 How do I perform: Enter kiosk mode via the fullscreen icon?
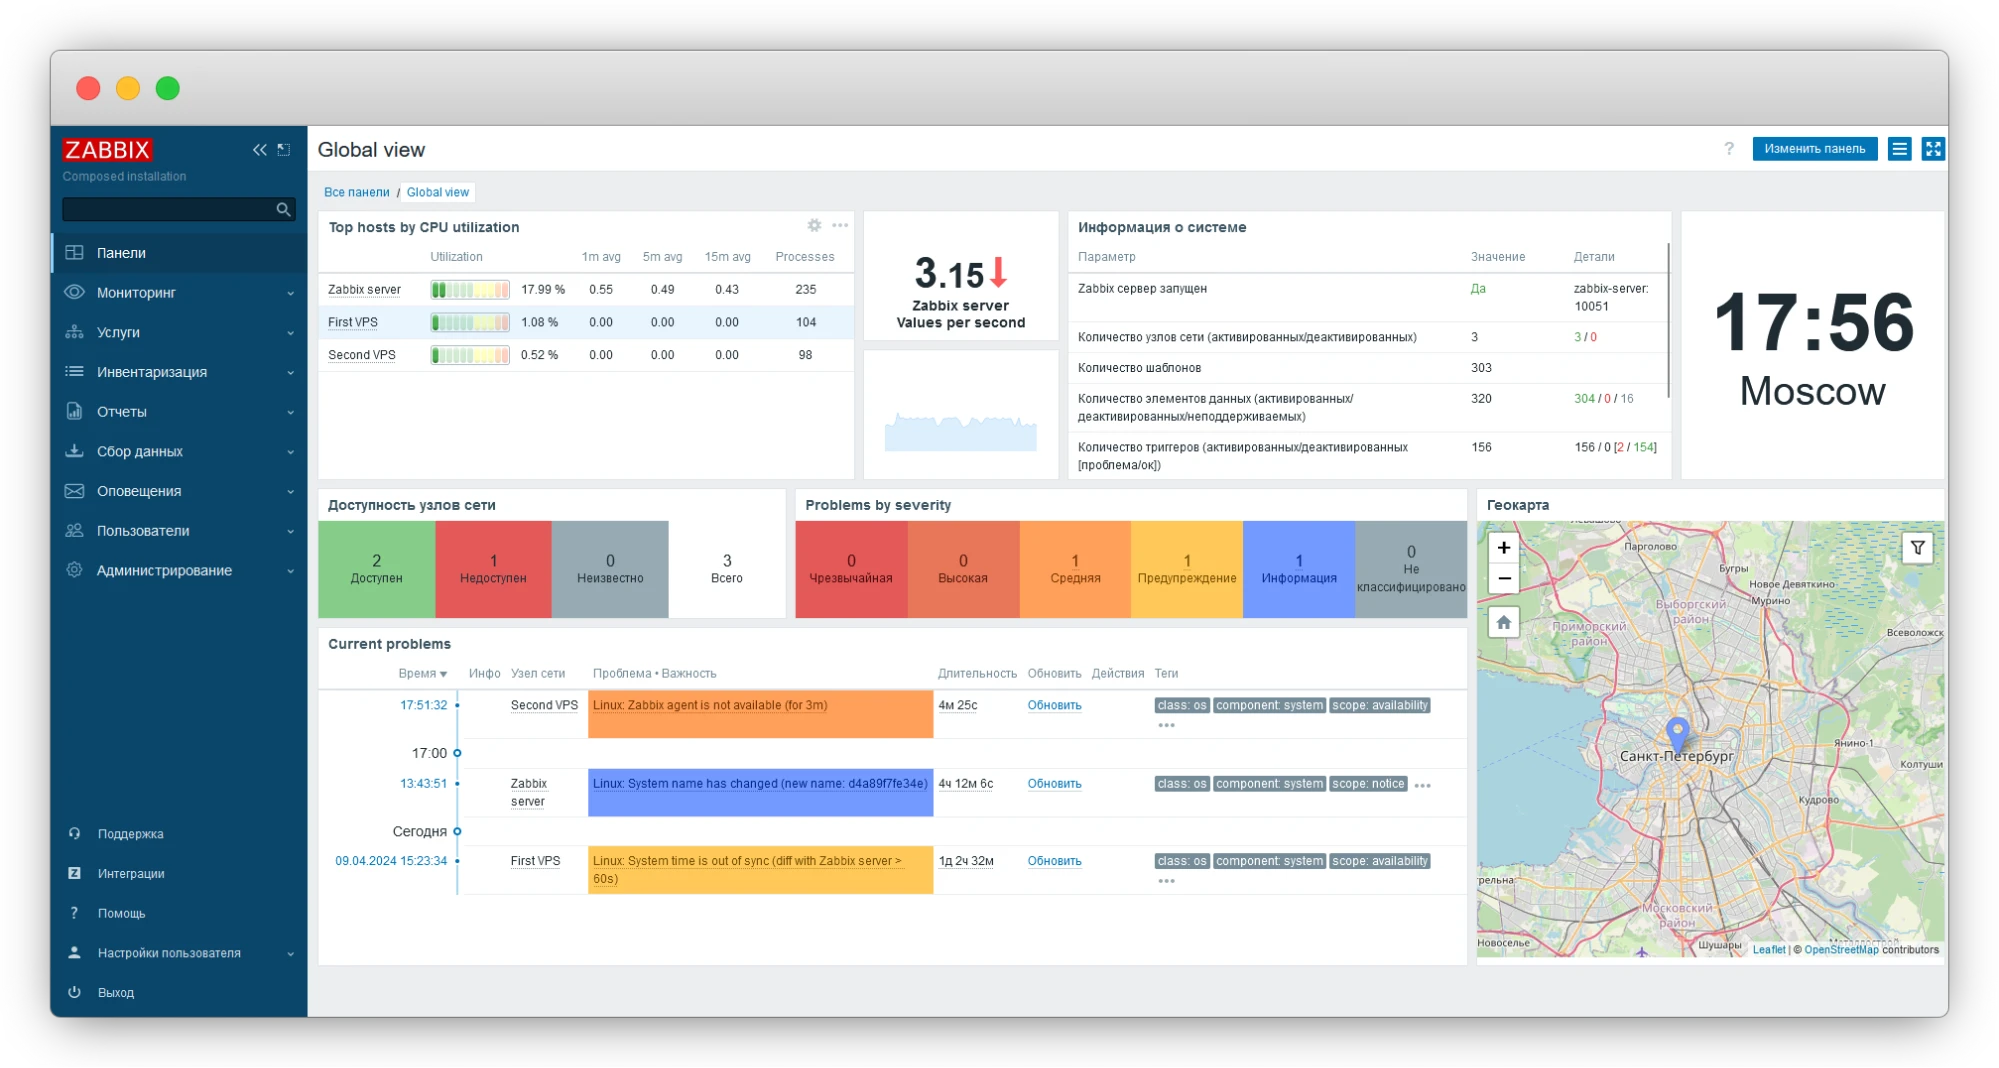(x=1933, y=148)
